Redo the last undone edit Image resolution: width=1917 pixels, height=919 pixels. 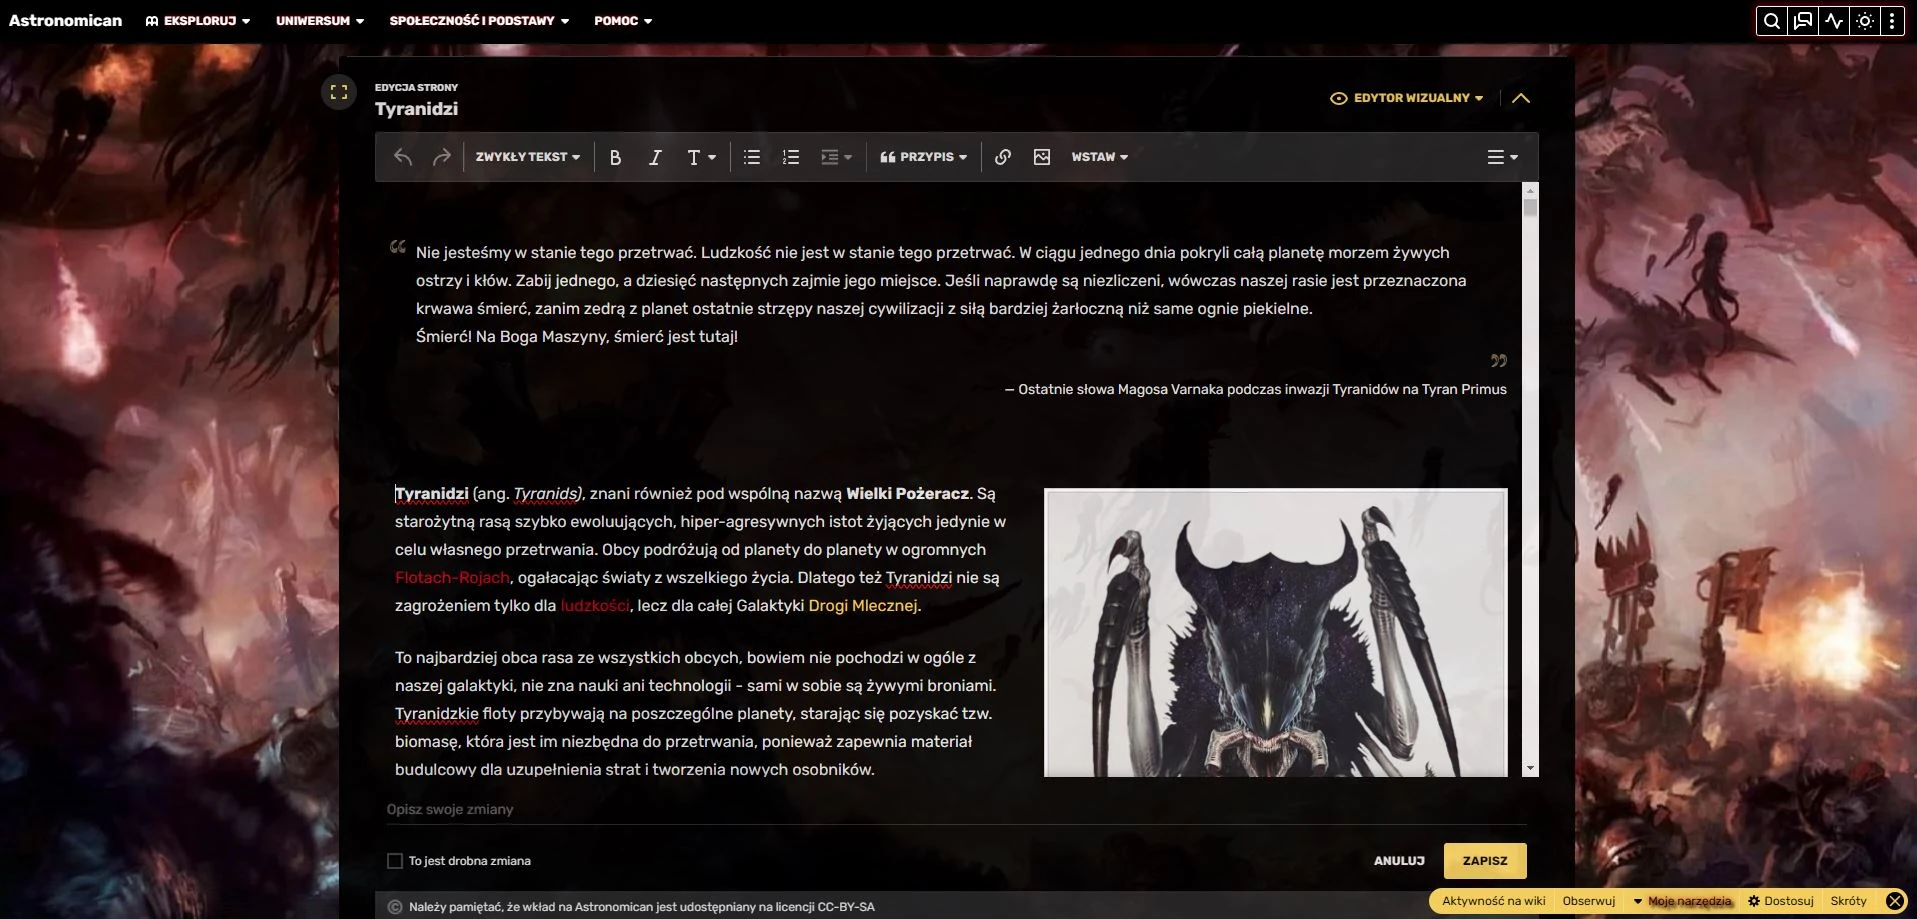(x=441, y=157)
